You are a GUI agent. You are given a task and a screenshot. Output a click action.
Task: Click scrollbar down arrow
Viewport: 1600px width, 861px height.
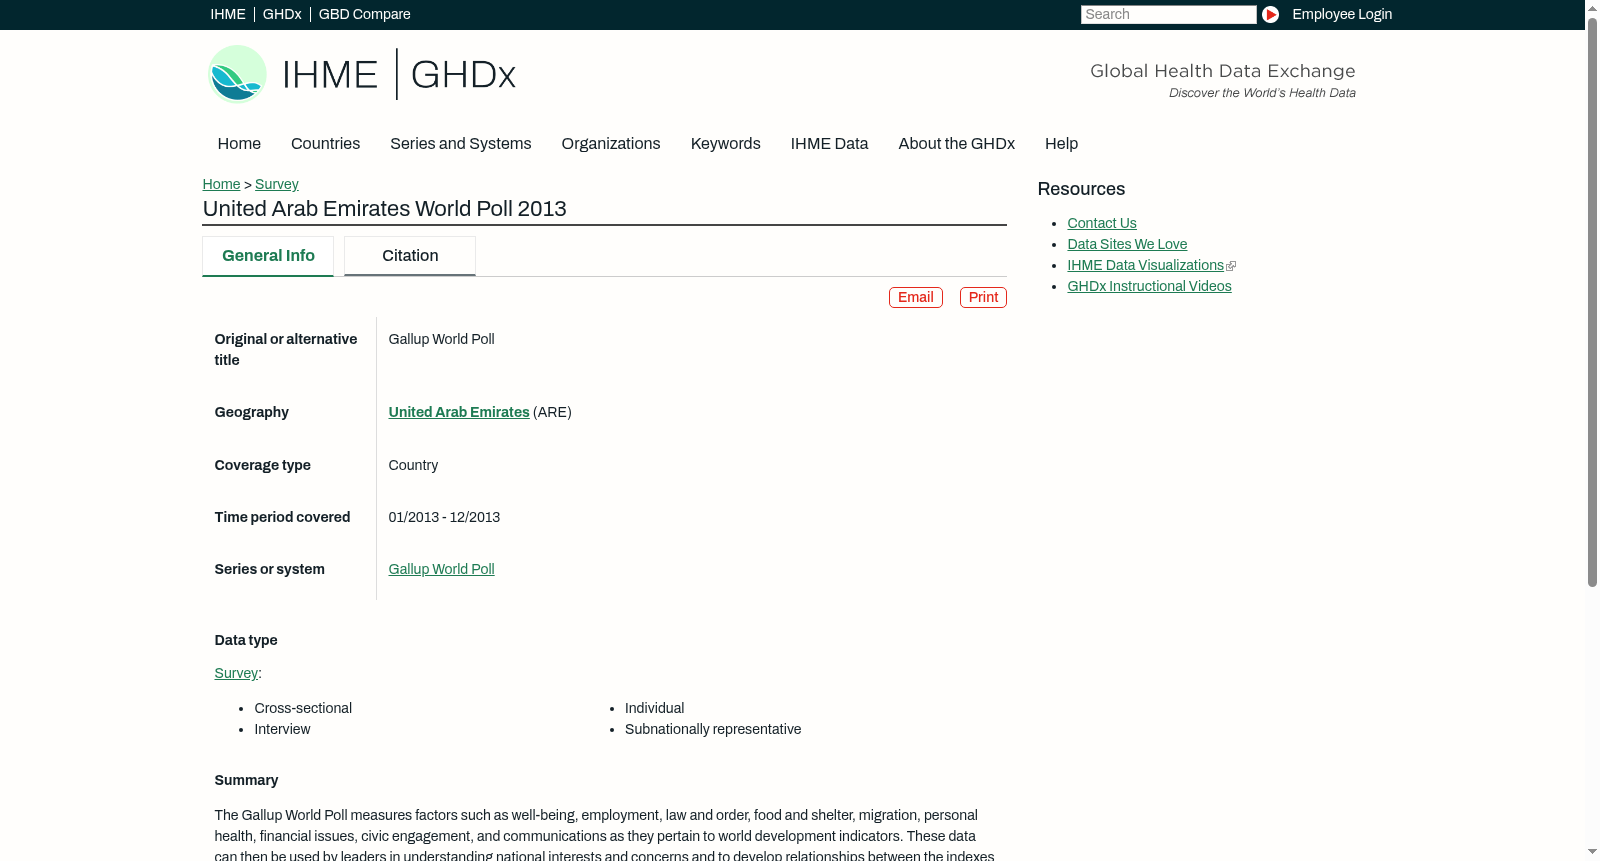tap(1592, 853)
